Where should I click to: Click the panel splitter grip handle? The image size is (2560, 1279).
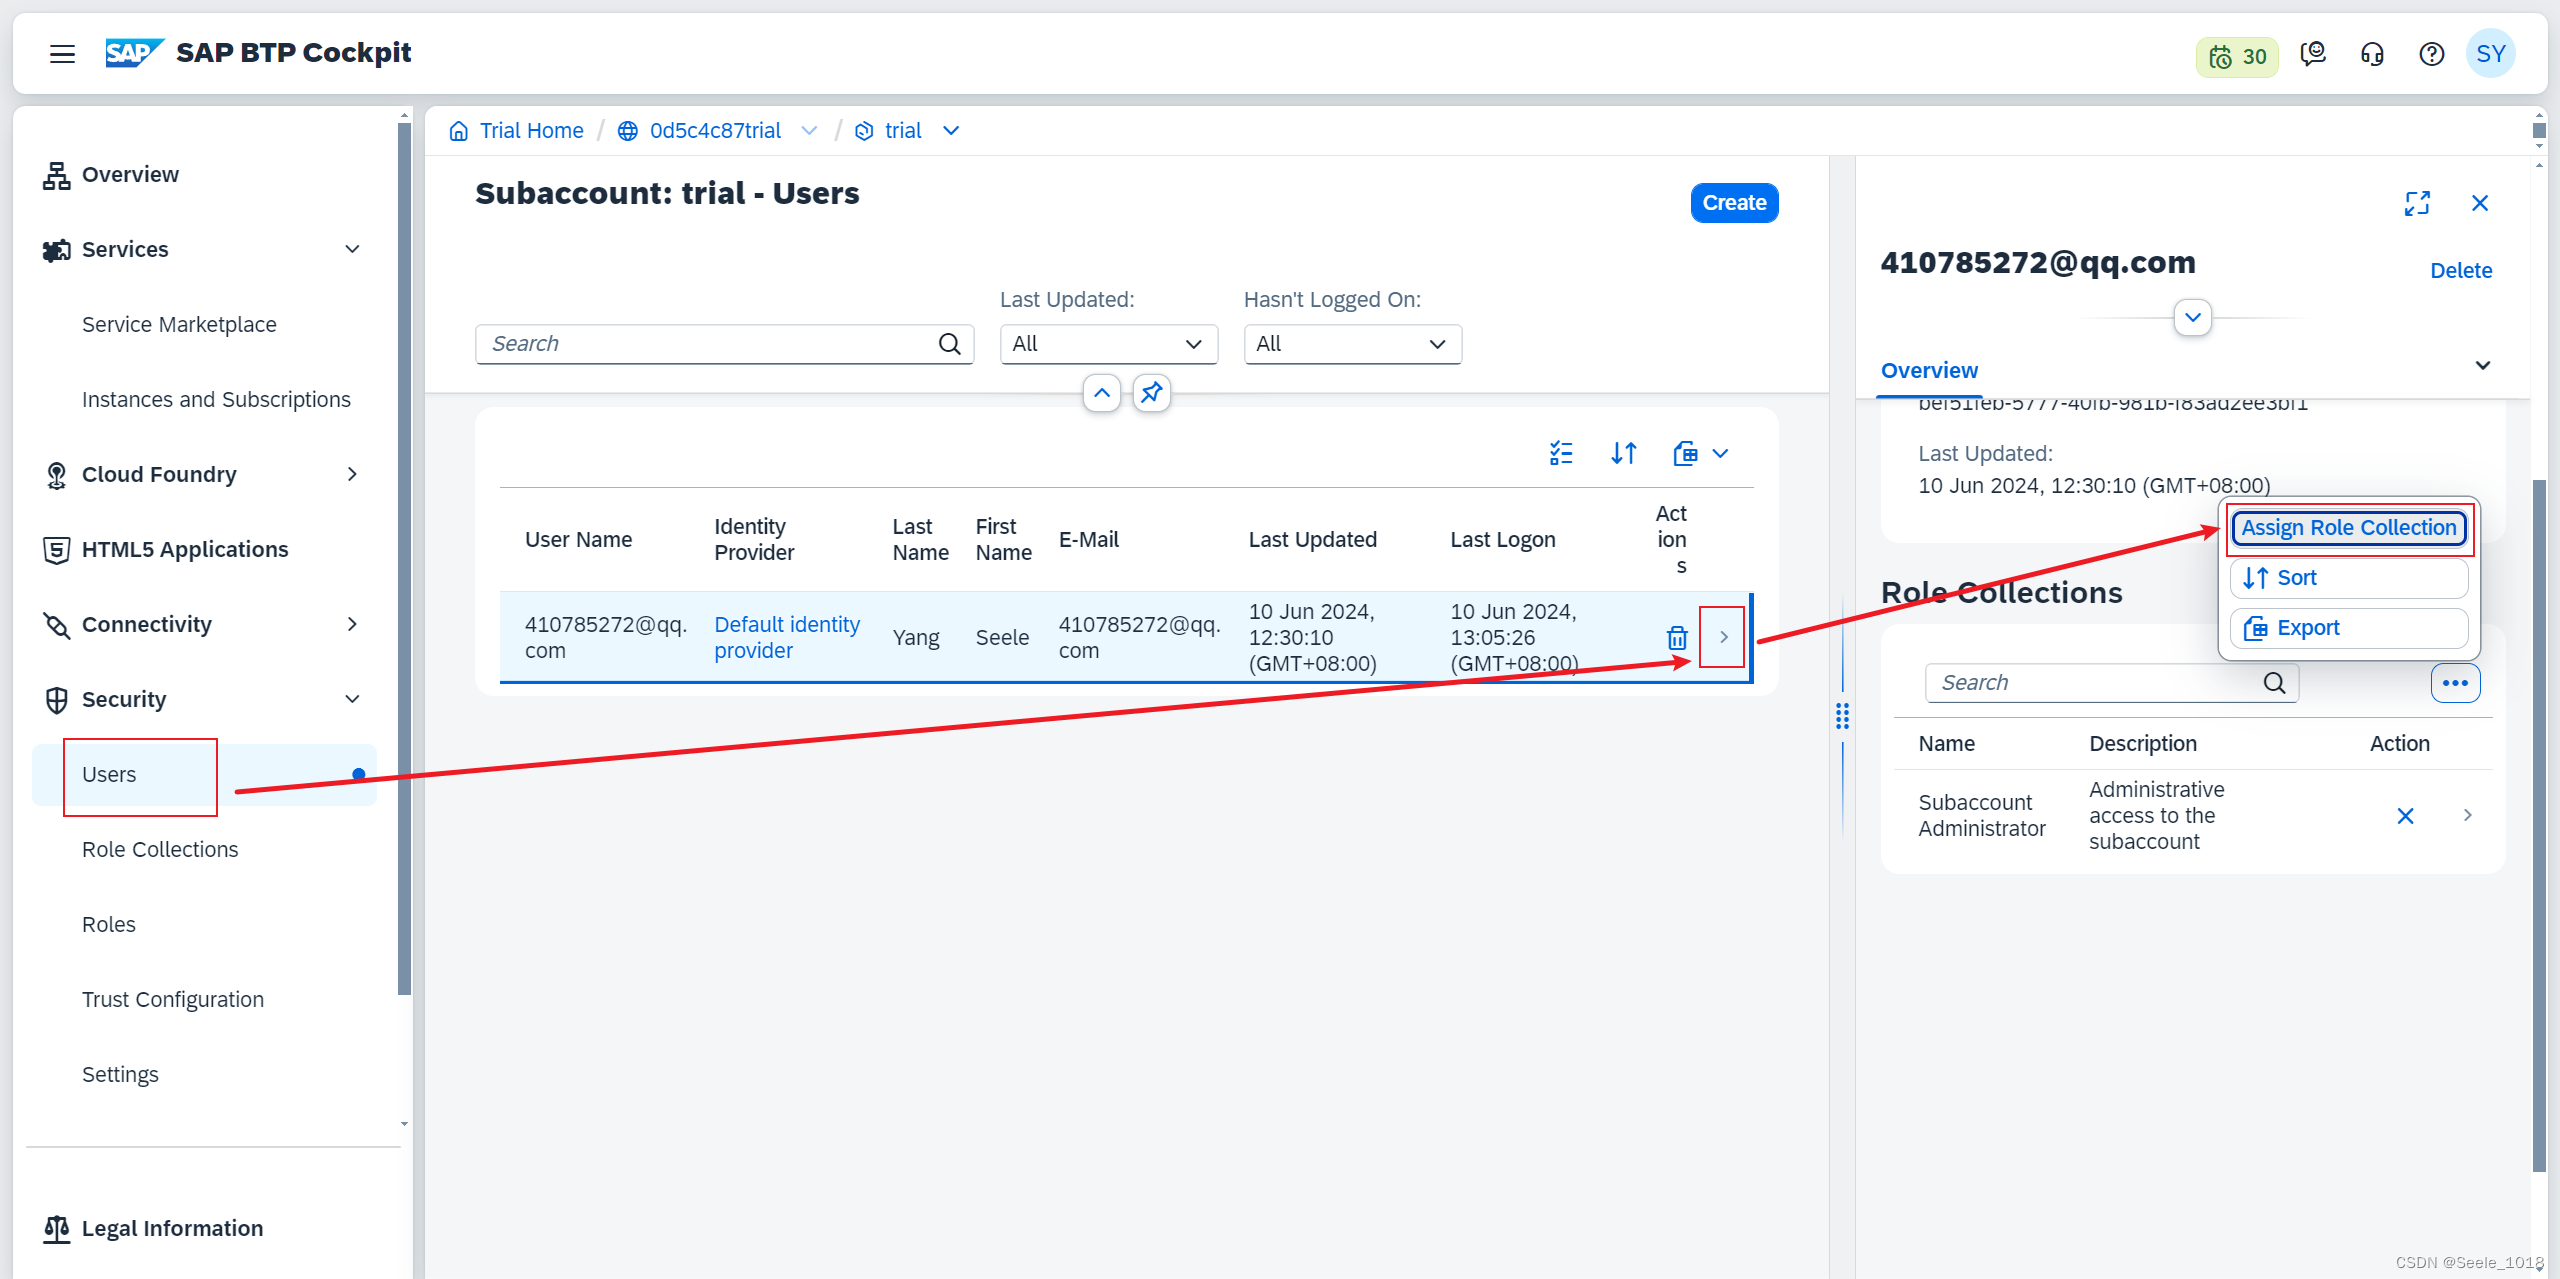1842,716
